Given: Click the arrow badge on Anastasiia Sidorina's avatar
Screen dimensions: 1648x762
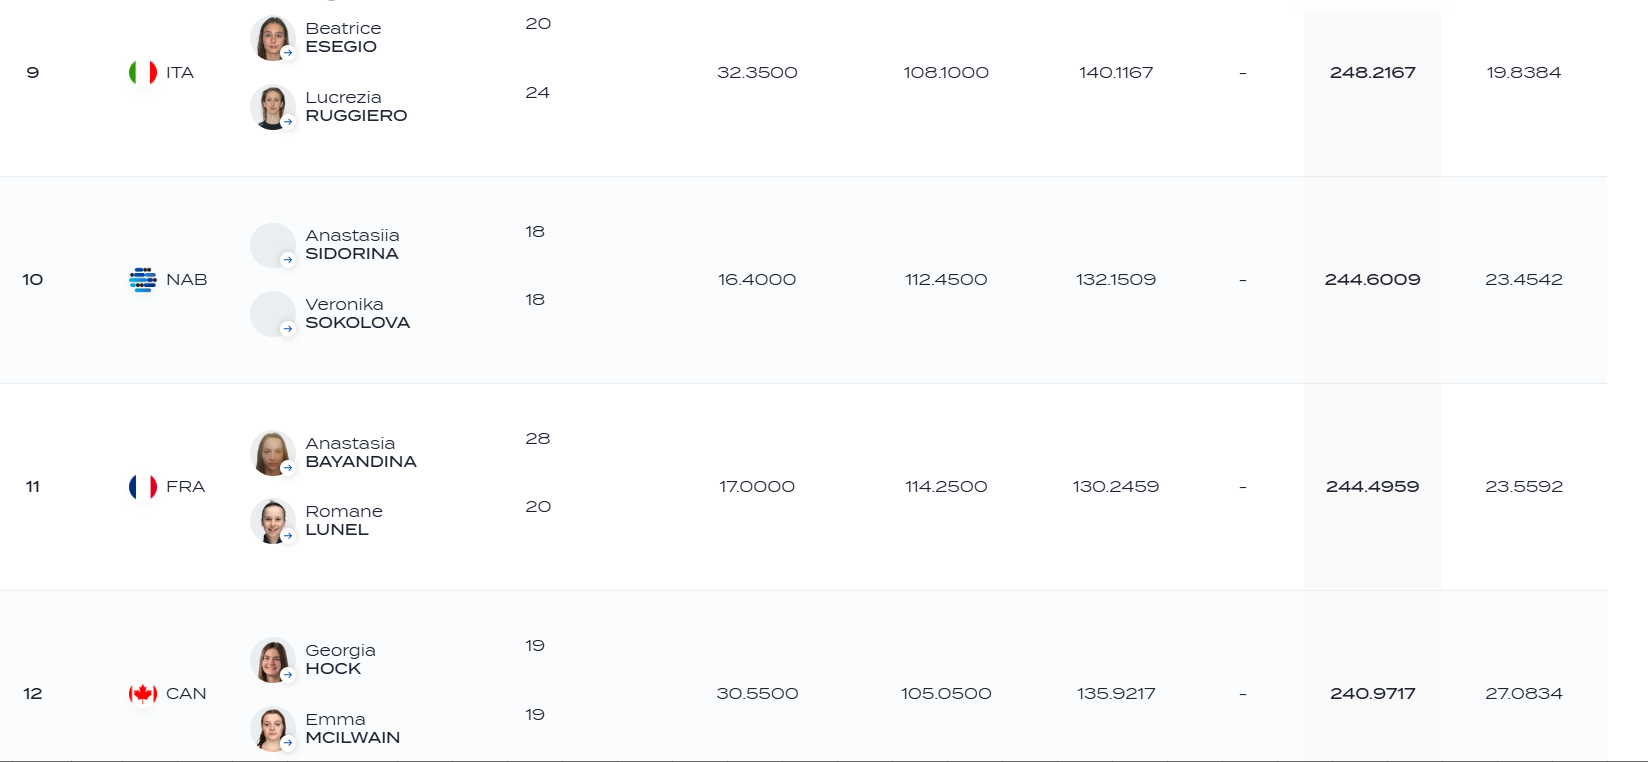Looking at the screenshot, I should (x=288, y=260).
